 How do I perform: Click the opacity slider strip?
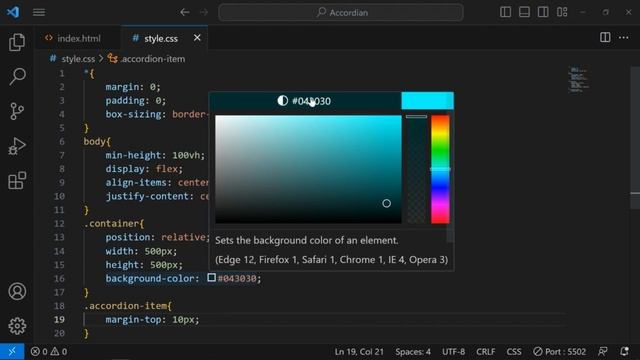coord(416,169)
